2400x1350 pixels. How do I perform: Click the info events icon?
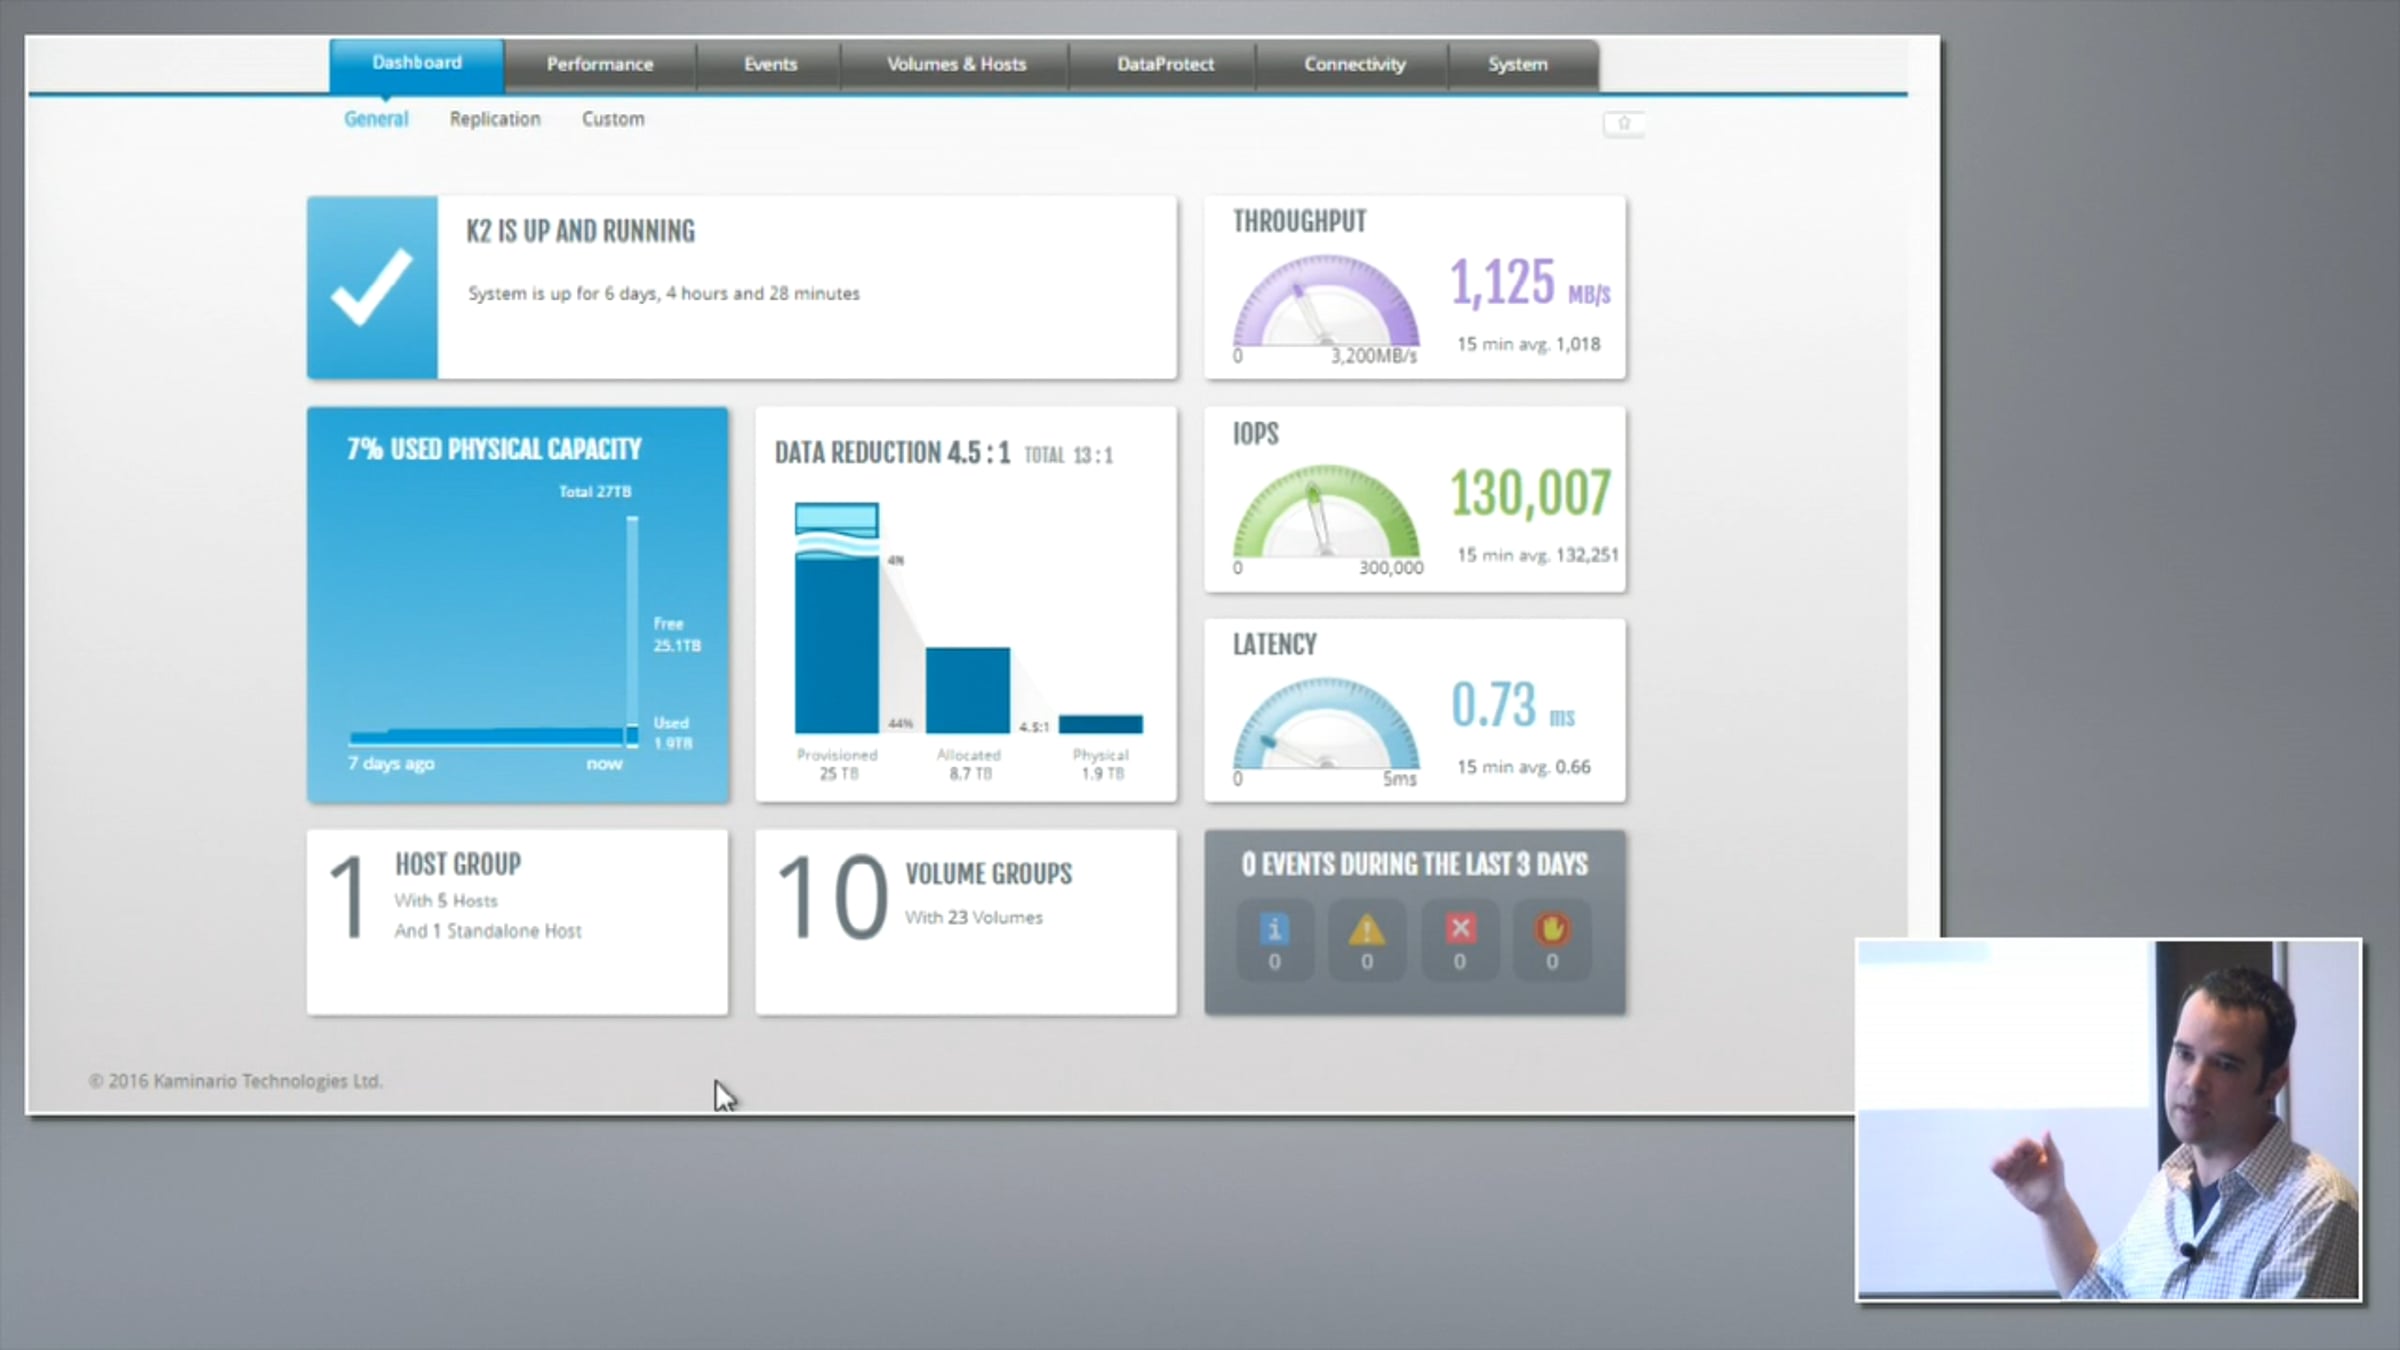point(1274,930)
